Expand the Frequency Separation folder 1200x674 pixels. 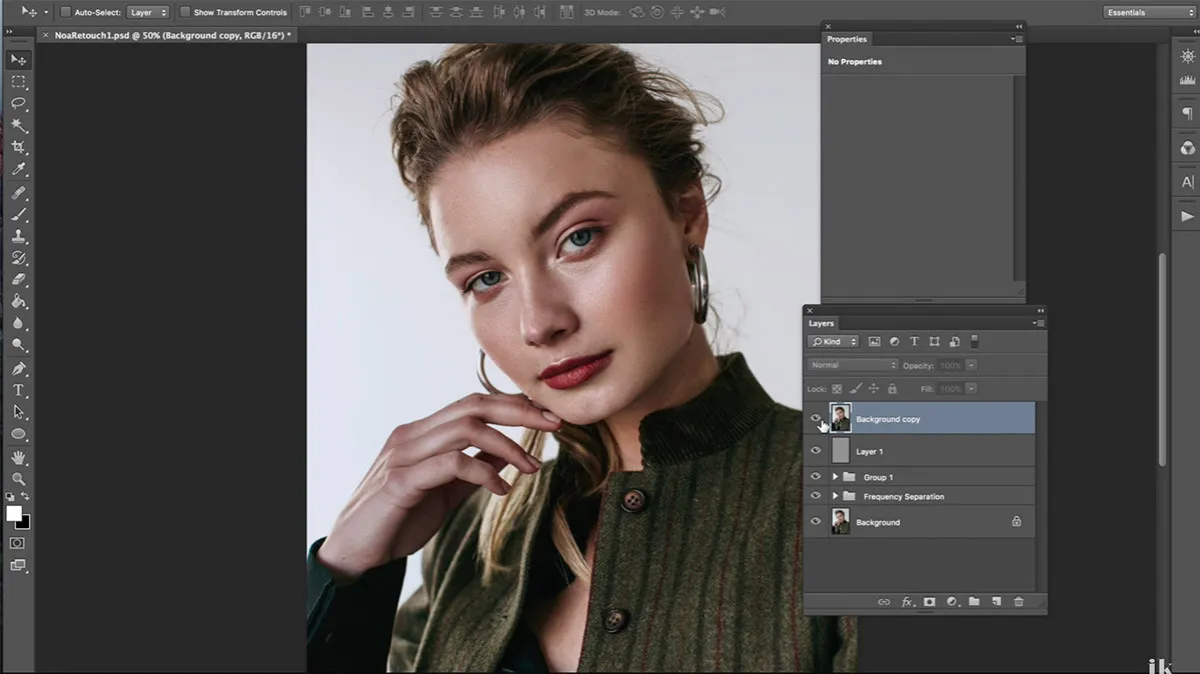tap(835, 496)
